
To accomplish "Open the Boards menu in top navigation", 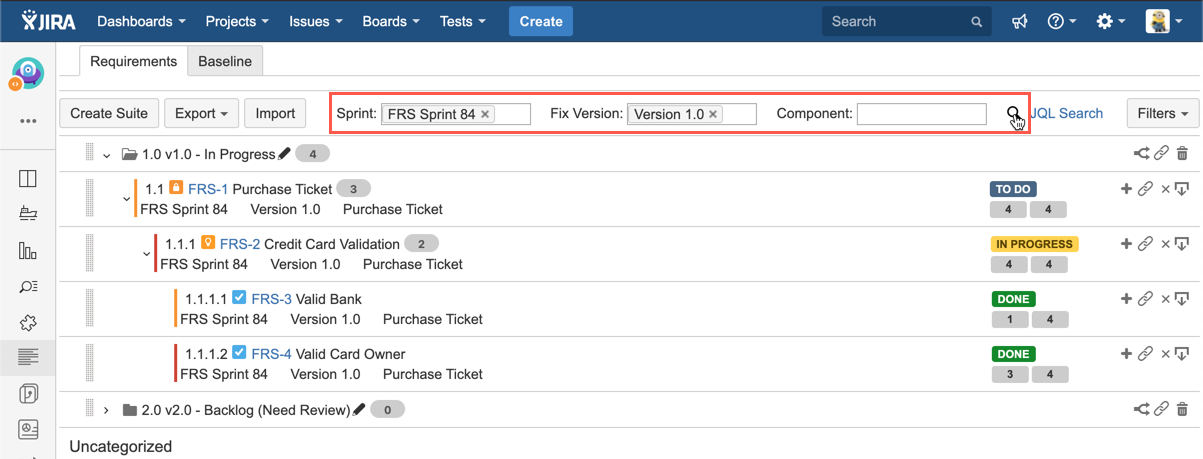I will 391,21.
